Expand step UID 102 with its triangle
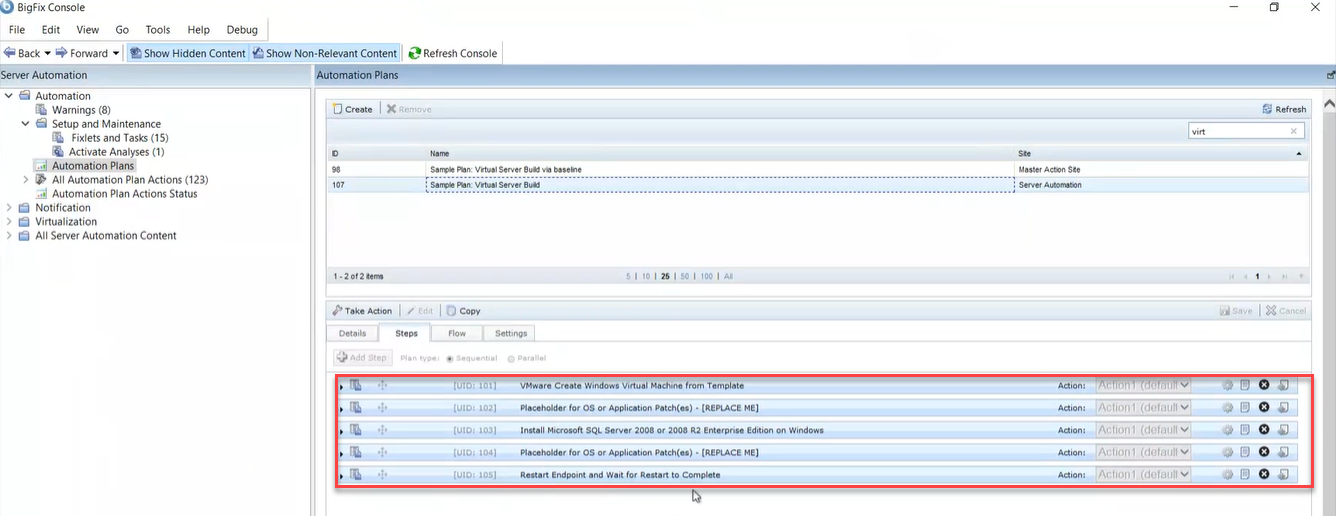This screenshot has width=1336, height=516. point(341,409)
